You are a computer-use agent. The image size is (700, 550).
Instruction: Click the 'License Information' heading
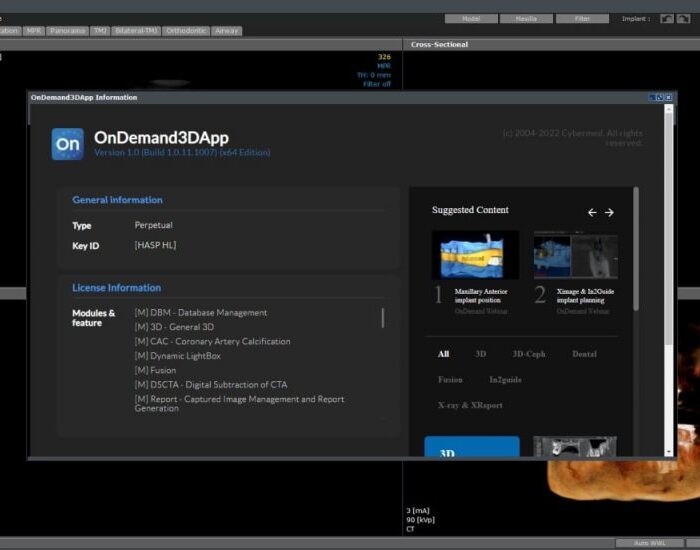click(117, 288)
